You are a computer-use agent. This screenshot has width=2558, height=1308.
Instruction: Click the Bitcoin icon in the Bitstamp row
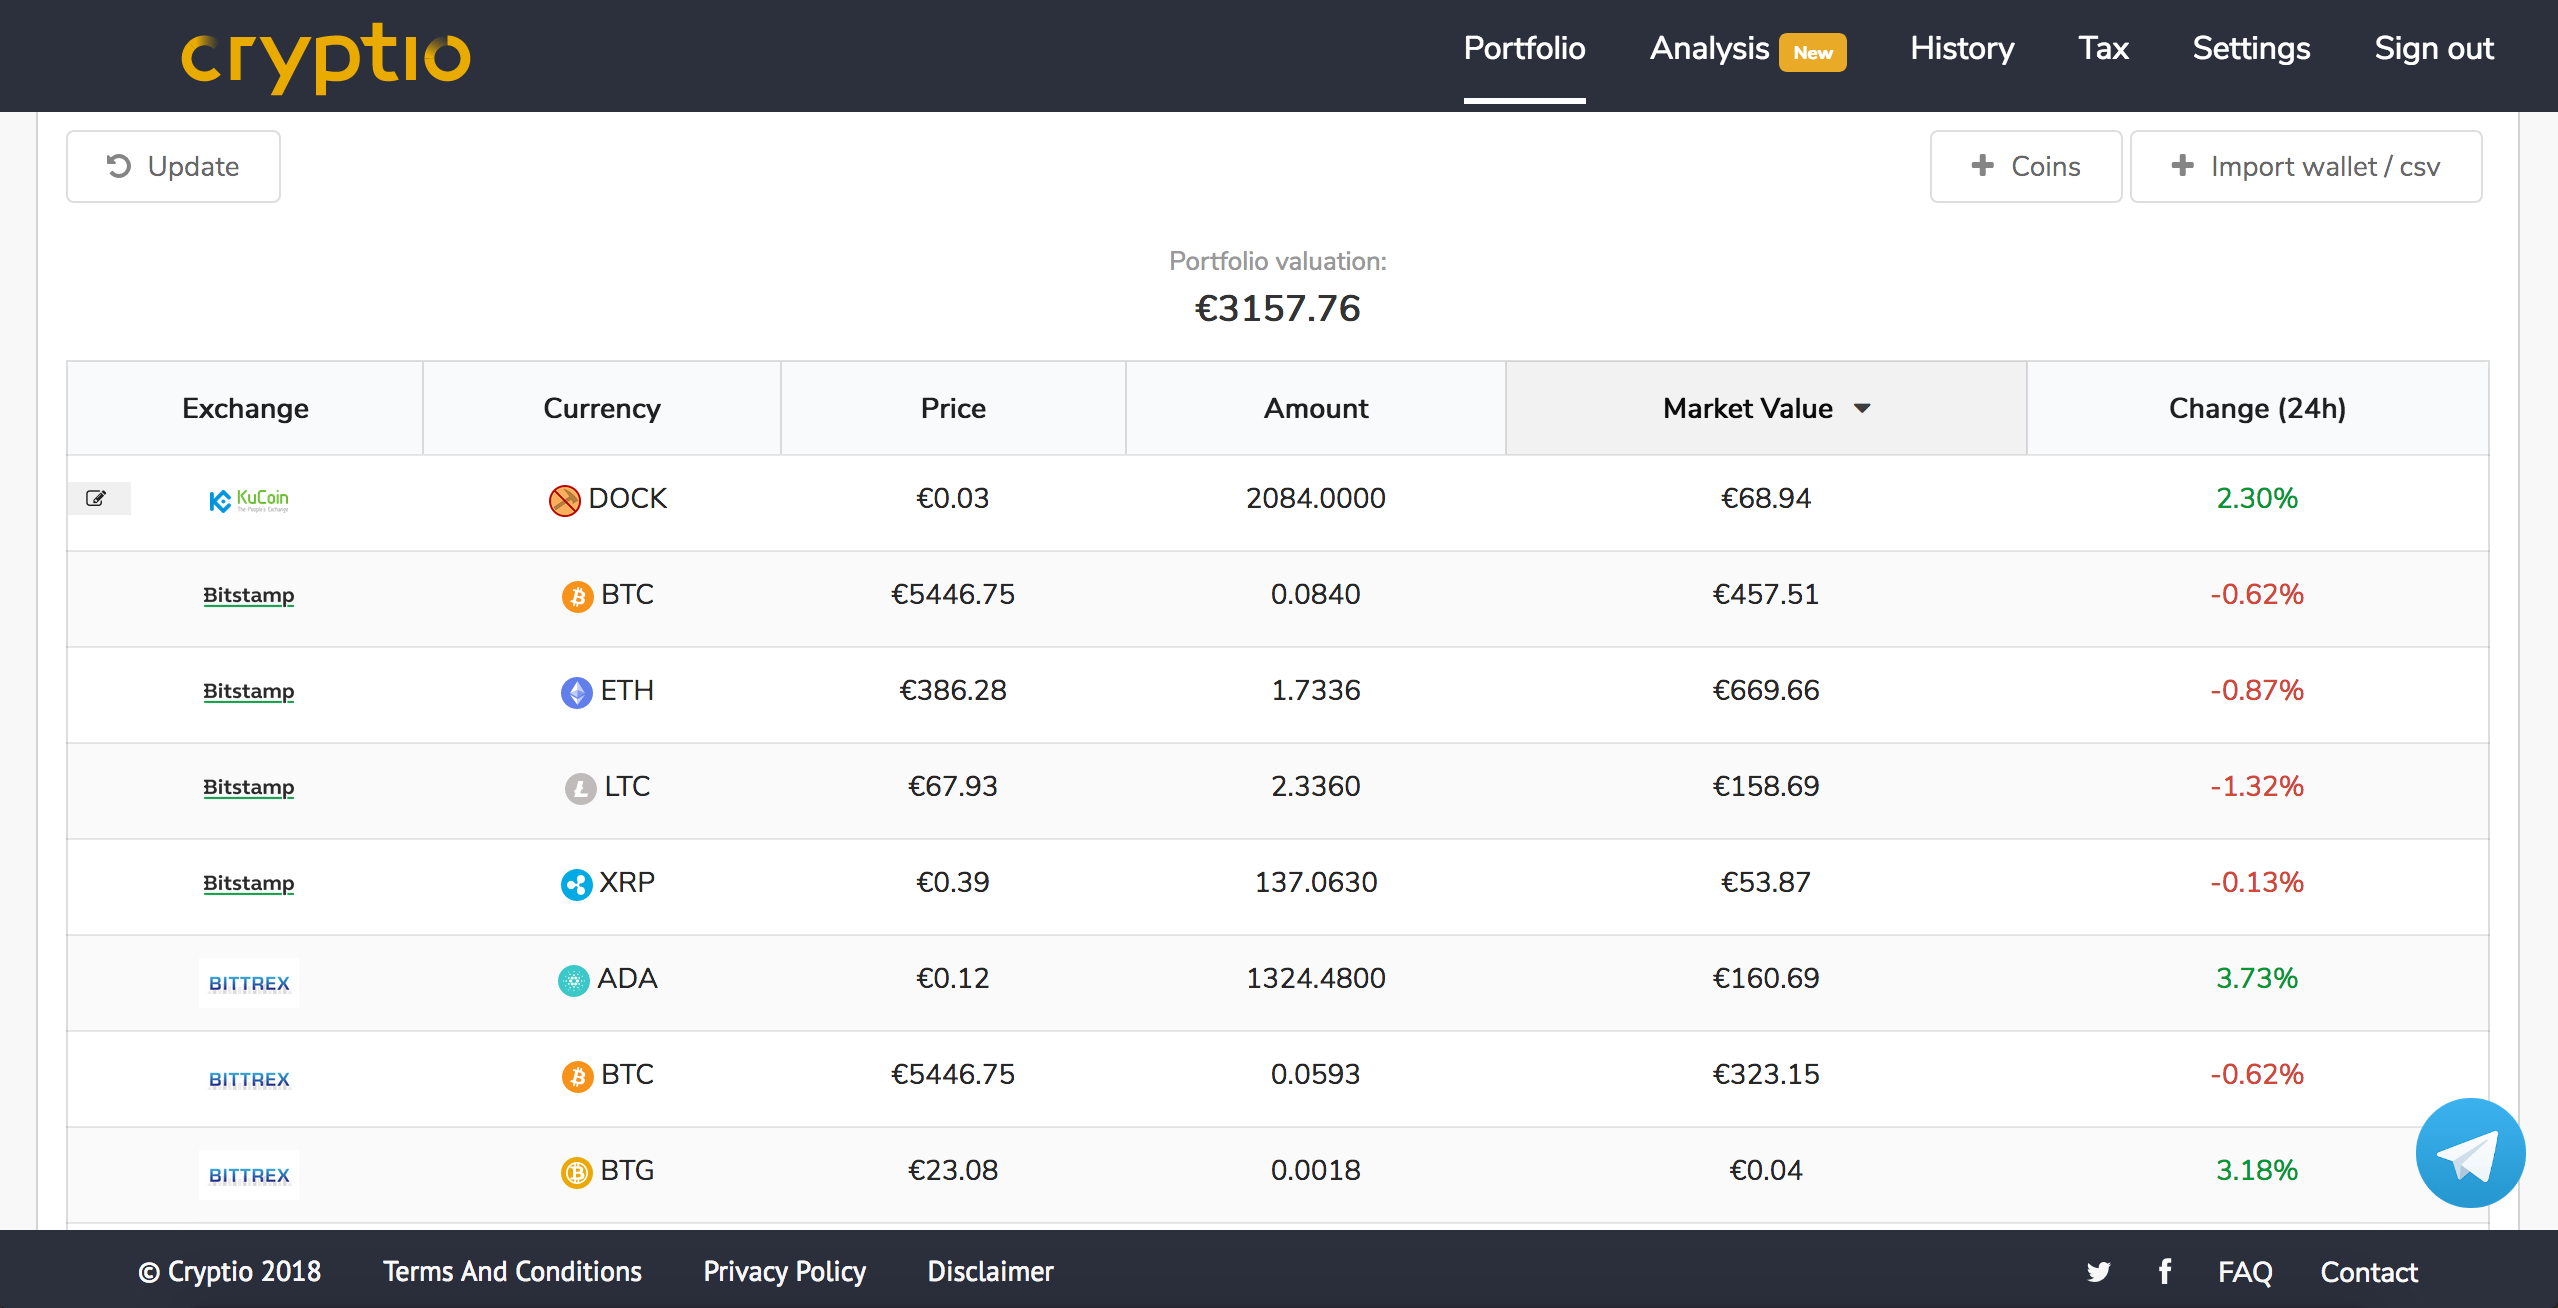tap(576, 594)
